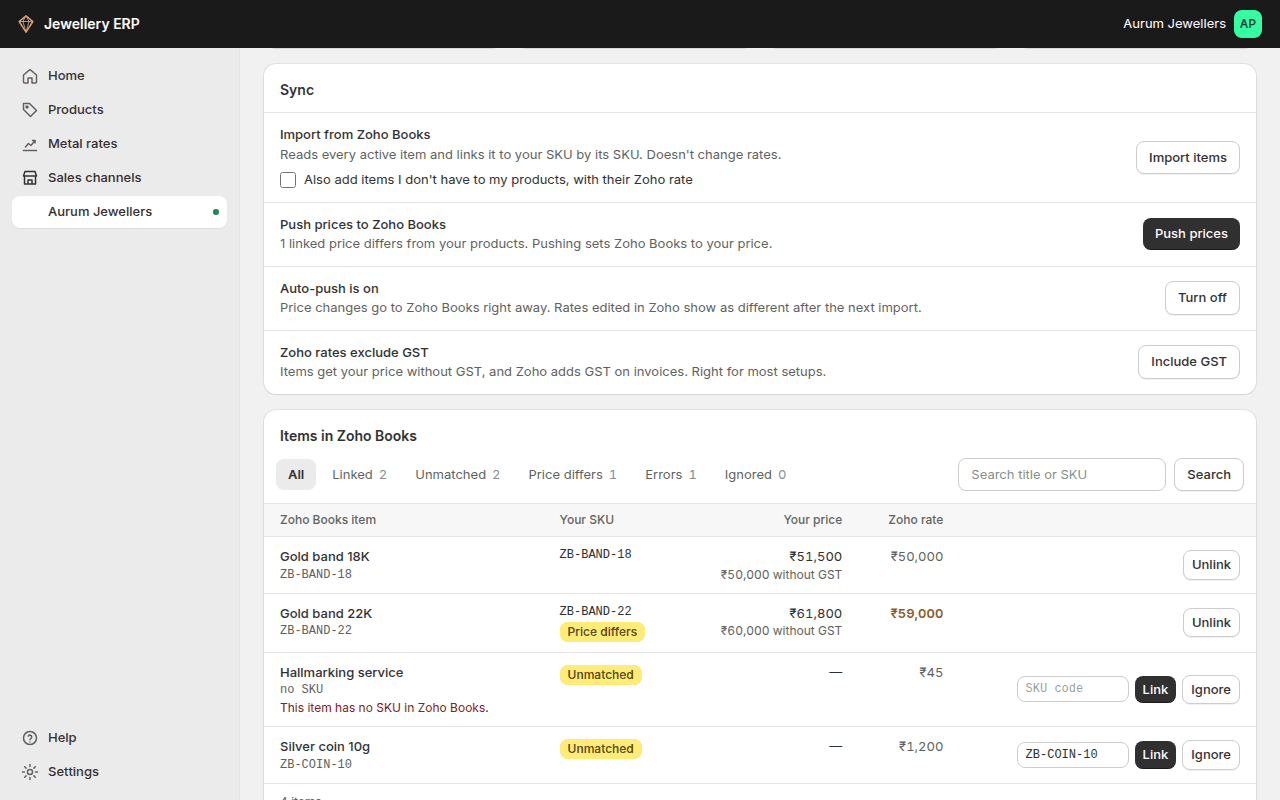The width and height of the screenshot is (1280, 800).
Task: Click the Jewellery ERP diamond logo icon
Action: (x=26, y=24)
